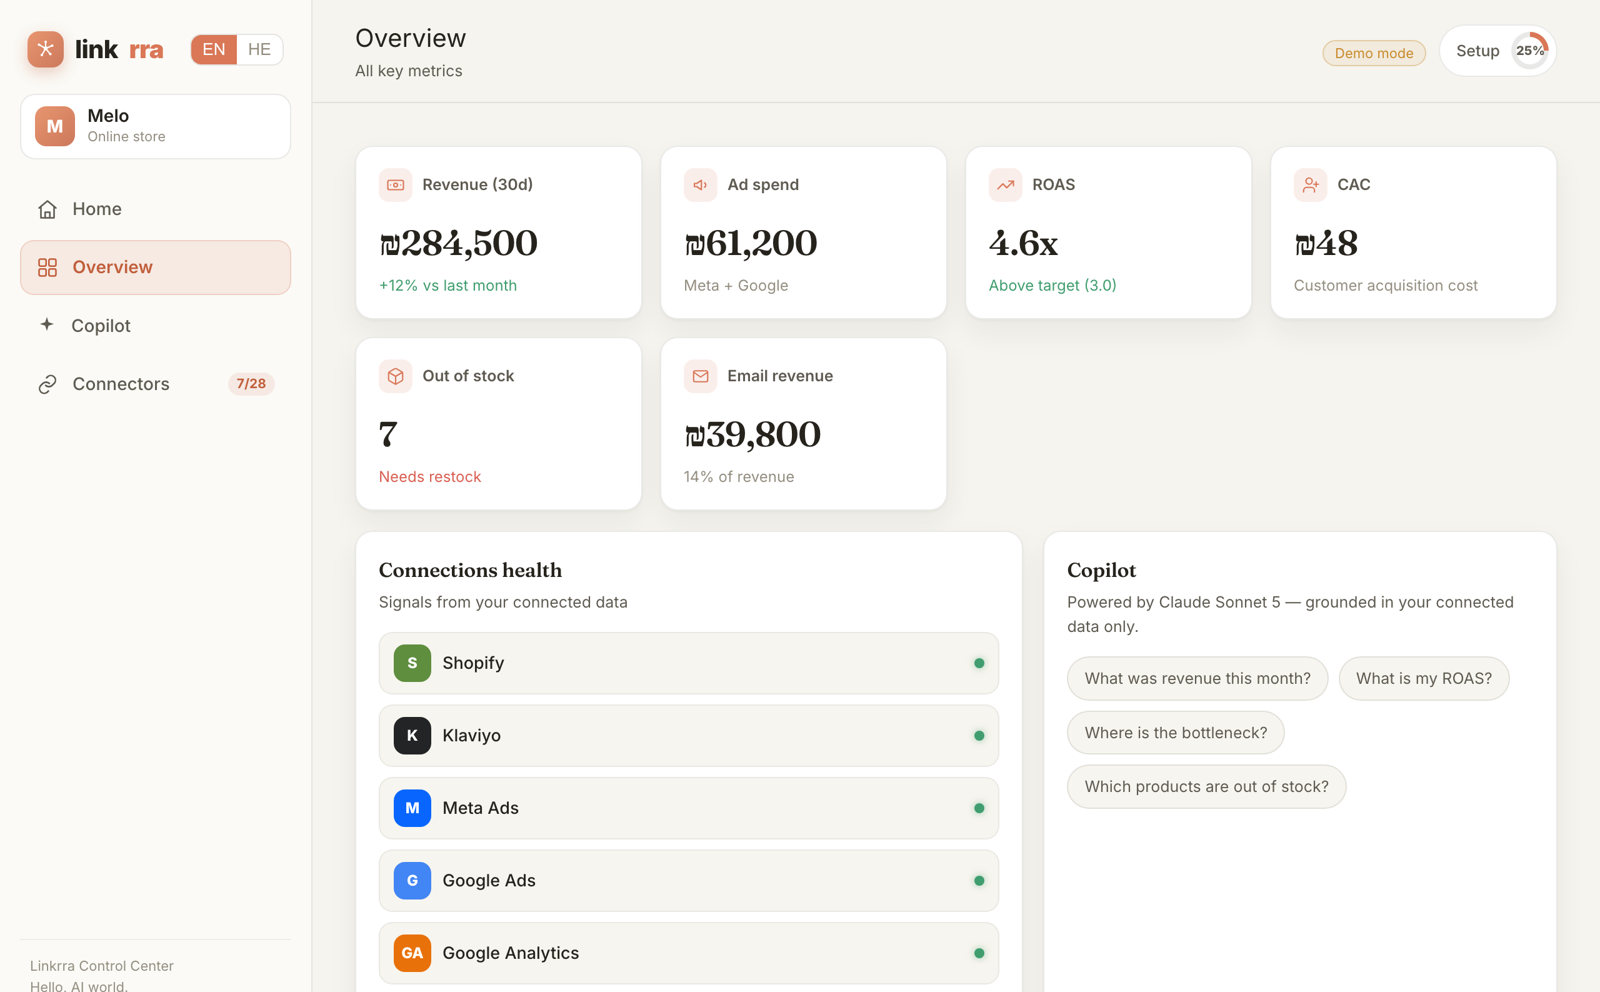Select "Where is the bottleneck?" prompt
This screenshot has width=1600, height=992.
click(1175, 733)
